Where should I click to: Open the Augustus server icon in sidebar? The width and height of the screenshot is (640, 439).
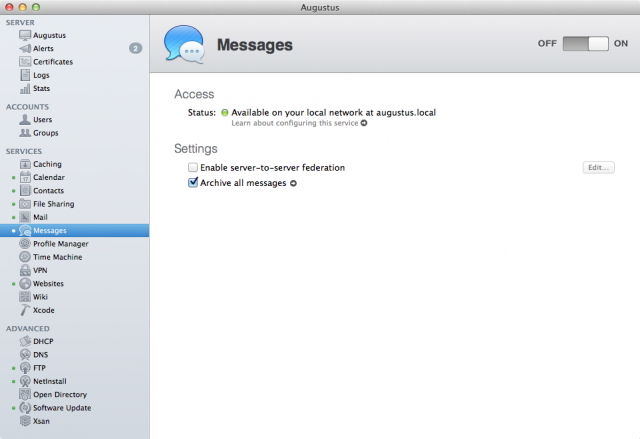pyautogui.click(x=25, y=35)
